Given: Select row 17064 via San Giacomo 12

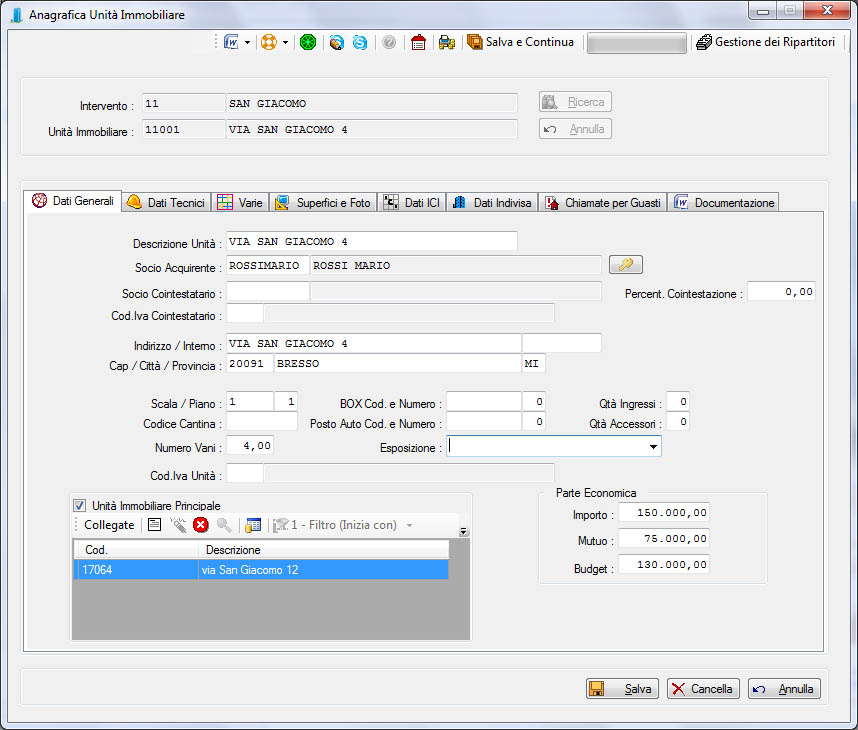Looking at the screenshot, I should [x=261, y=570].
